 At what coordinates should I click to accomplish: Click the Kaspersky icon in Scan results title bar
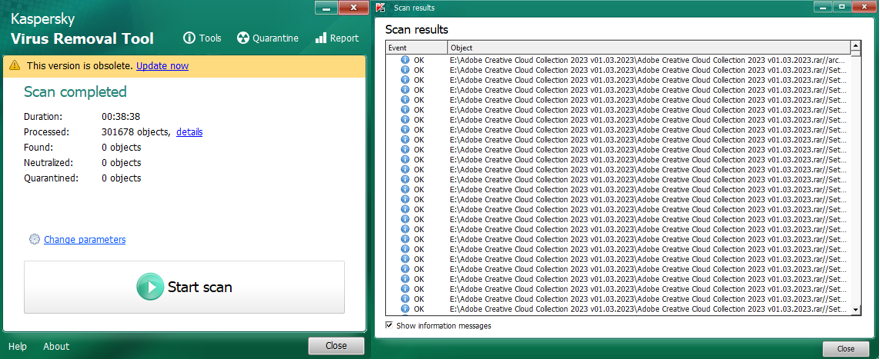[381, 7]
